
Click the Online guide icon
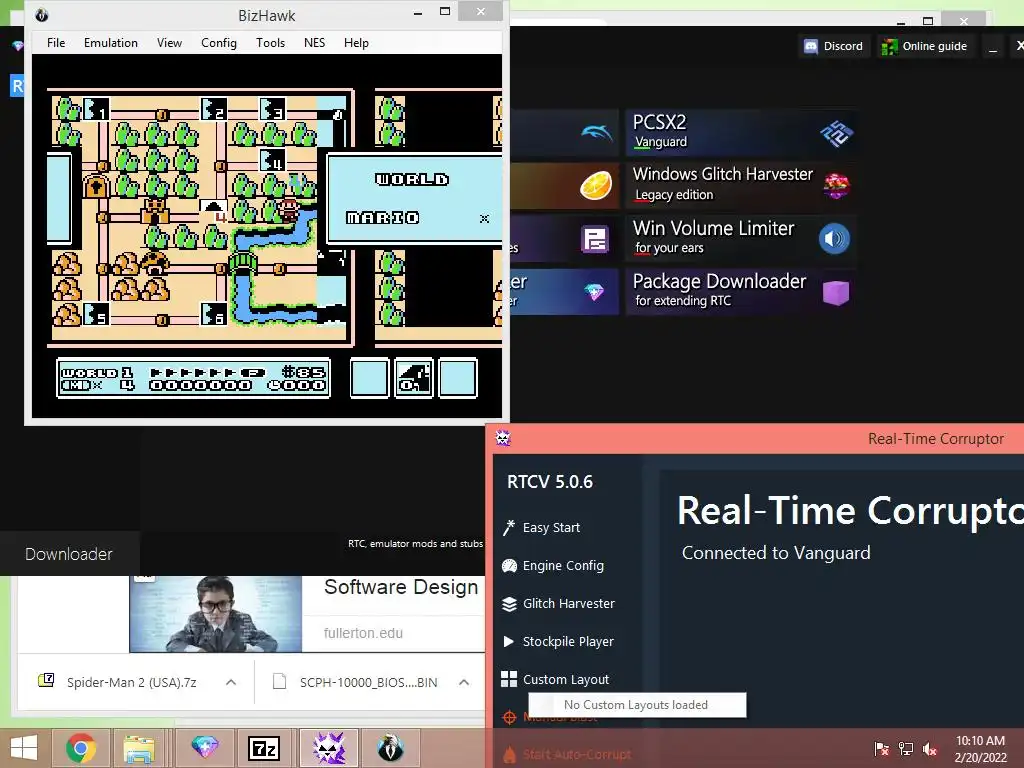(x=889, y=47)
